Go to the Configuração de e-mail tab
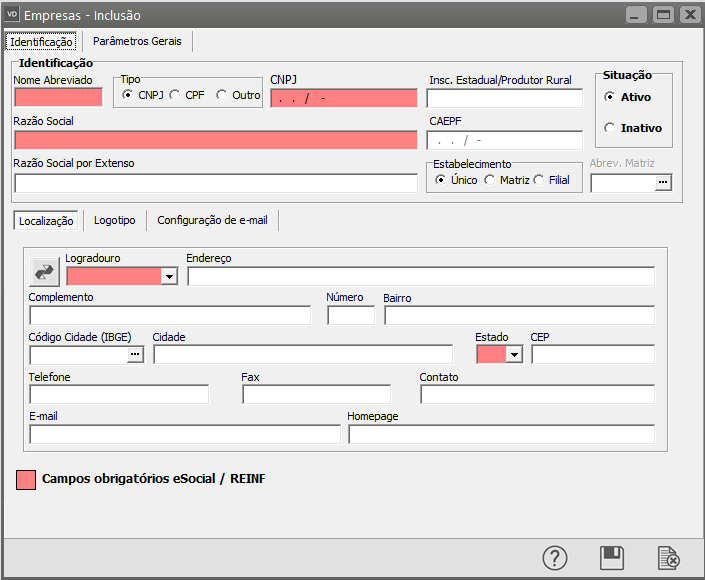Image resolution: width=705 pixels, height=580 pixels. click(x=212, y=220)
